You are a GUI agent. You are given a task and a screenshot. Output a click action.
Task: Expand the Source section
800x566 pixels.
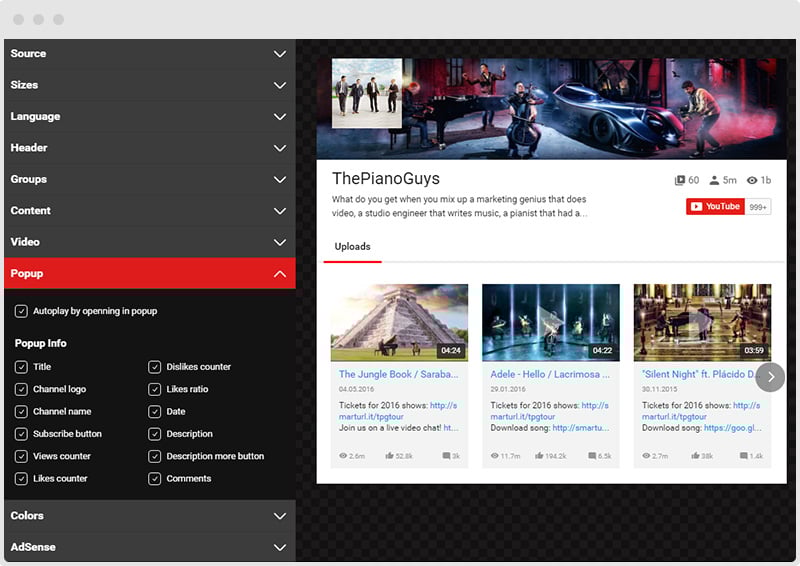[149, 54]
